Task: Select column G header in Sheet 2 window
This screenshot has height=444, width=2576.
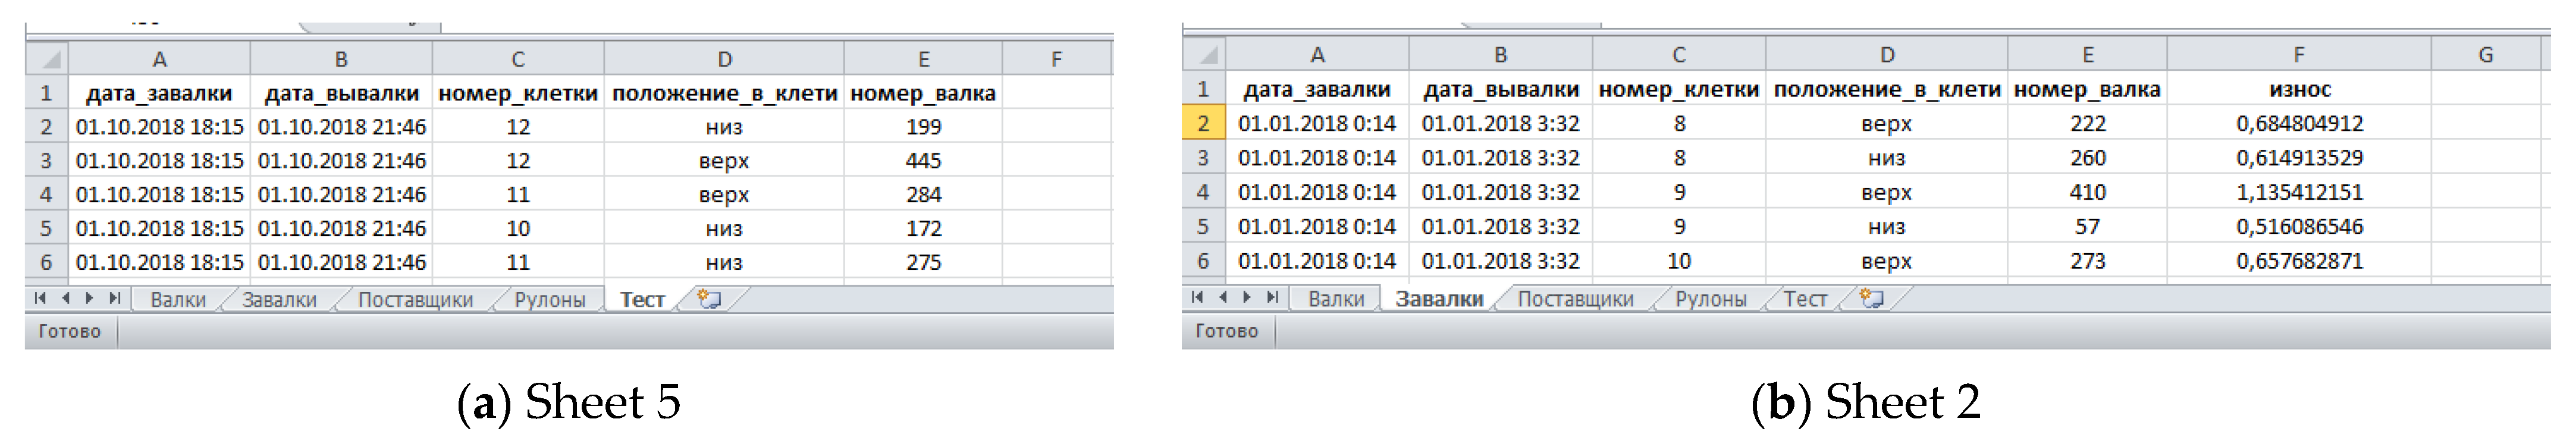Action: pyautogui.click(x=2485, y=55)
